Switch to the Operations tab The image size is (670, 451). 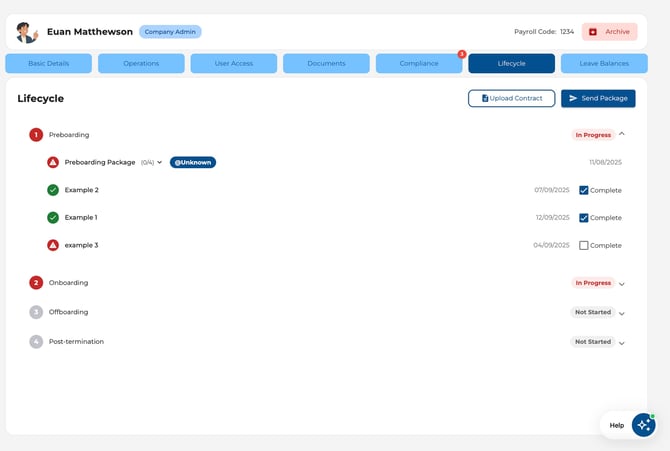click(x=141, y=63)
